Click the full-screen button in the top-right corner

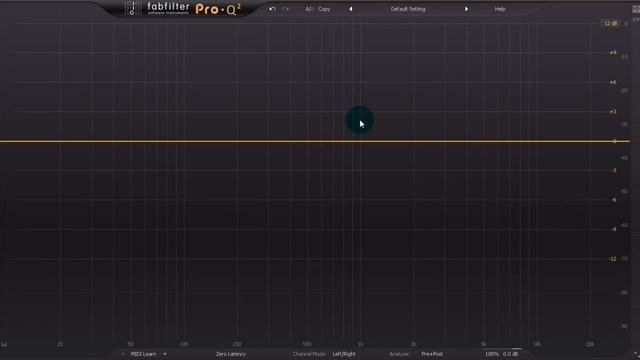pos(636,9)
